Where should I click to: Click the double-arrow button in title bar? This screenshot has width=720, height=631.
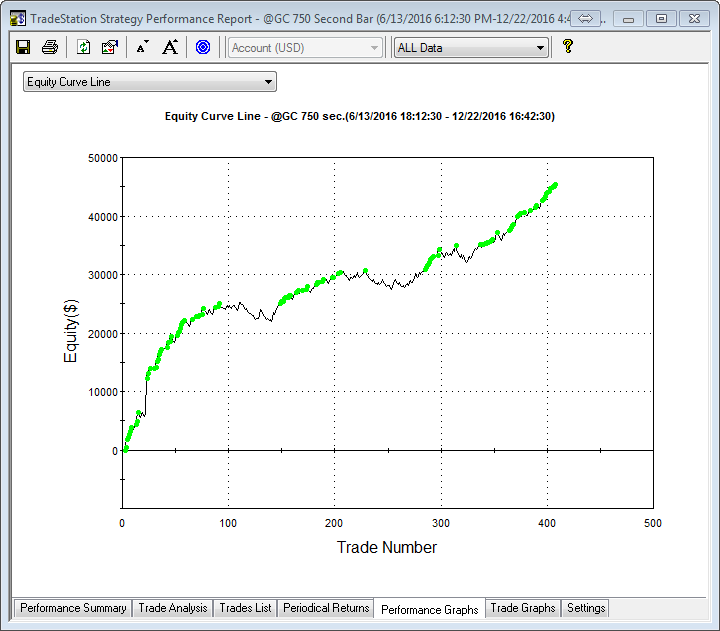pos(587,18)
